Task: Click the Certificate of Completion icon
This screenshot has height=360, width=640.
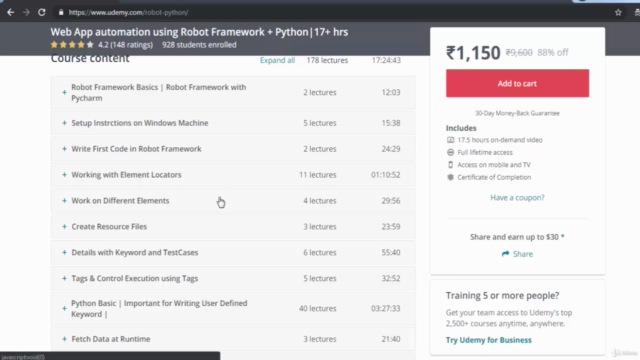Action: pyautogui.click(x=450, y=177)
